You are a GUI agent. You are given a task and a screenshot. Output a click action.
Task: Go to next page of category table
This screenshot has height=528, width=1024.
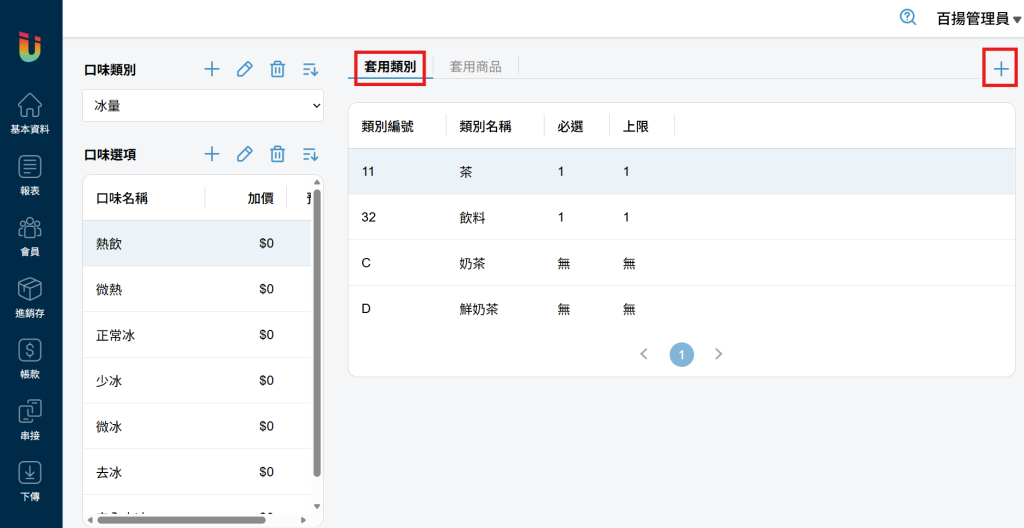(718, 354)
